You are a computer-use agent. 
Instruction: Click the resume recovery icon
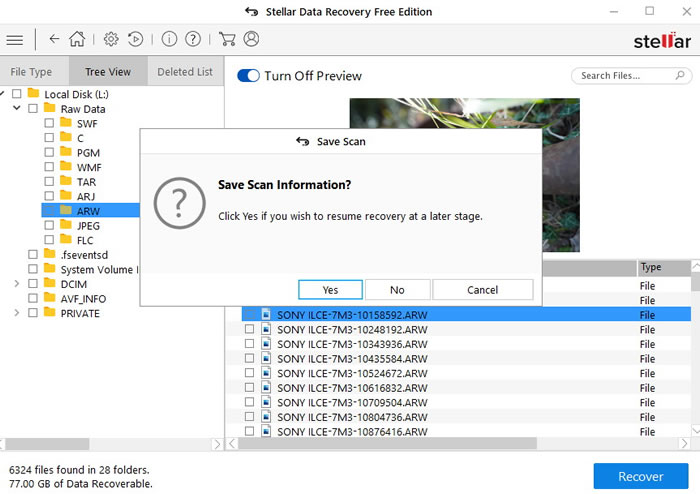point(135,40)
